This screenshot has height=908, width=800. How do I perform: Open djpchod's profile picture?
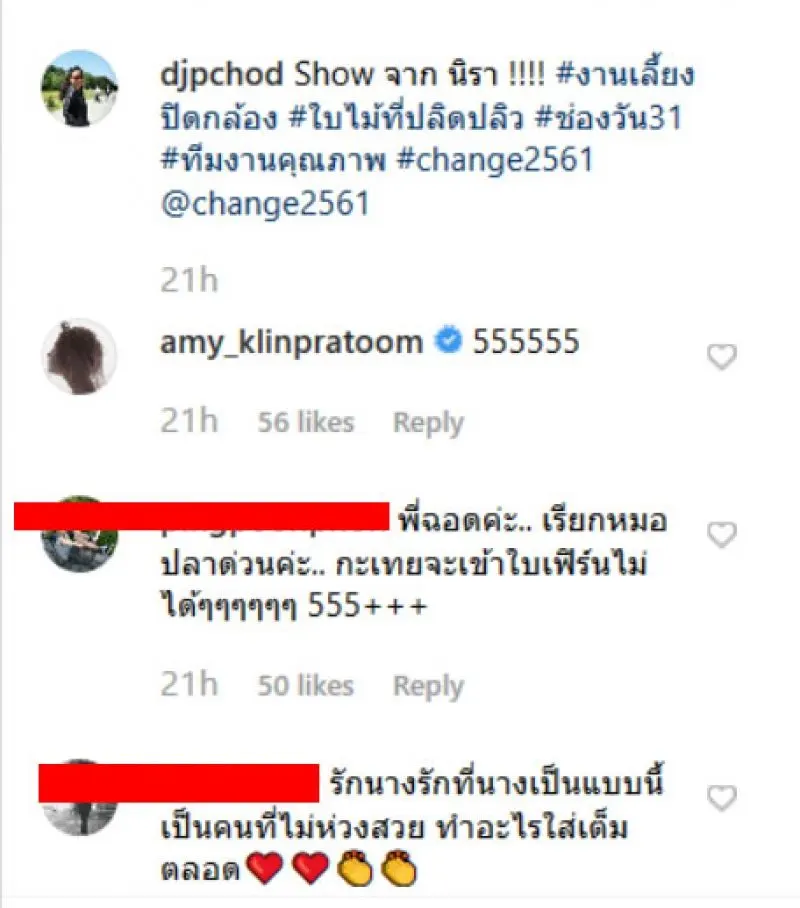80,89
